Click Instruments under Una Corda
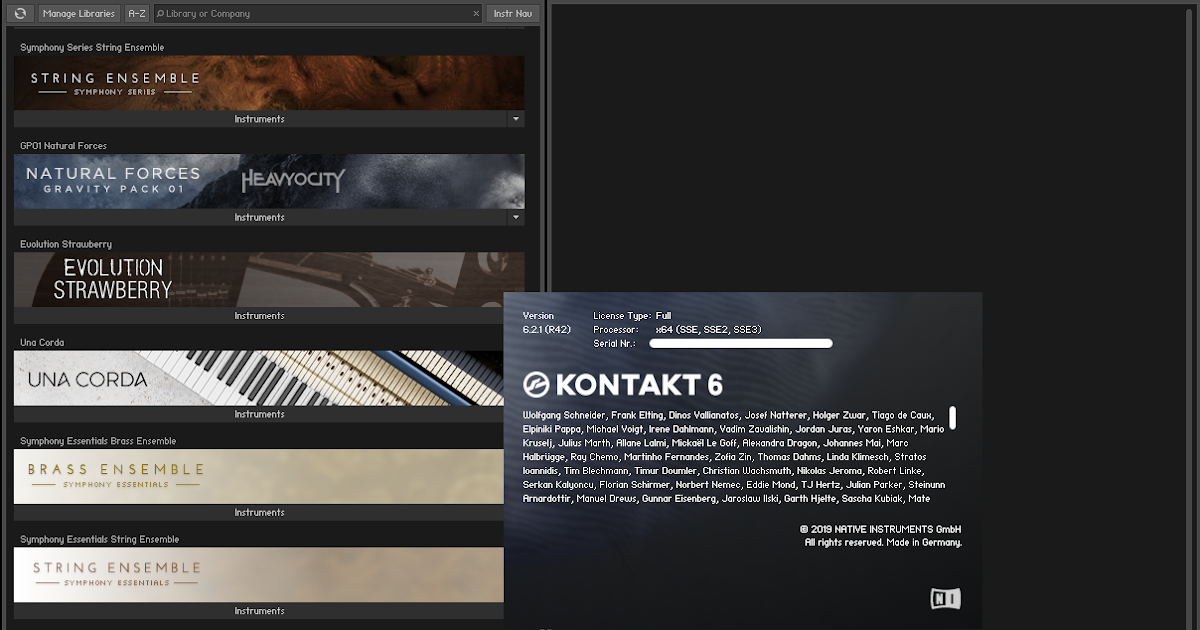Viewport: 1200px width, 630px height. pos(259,413)
